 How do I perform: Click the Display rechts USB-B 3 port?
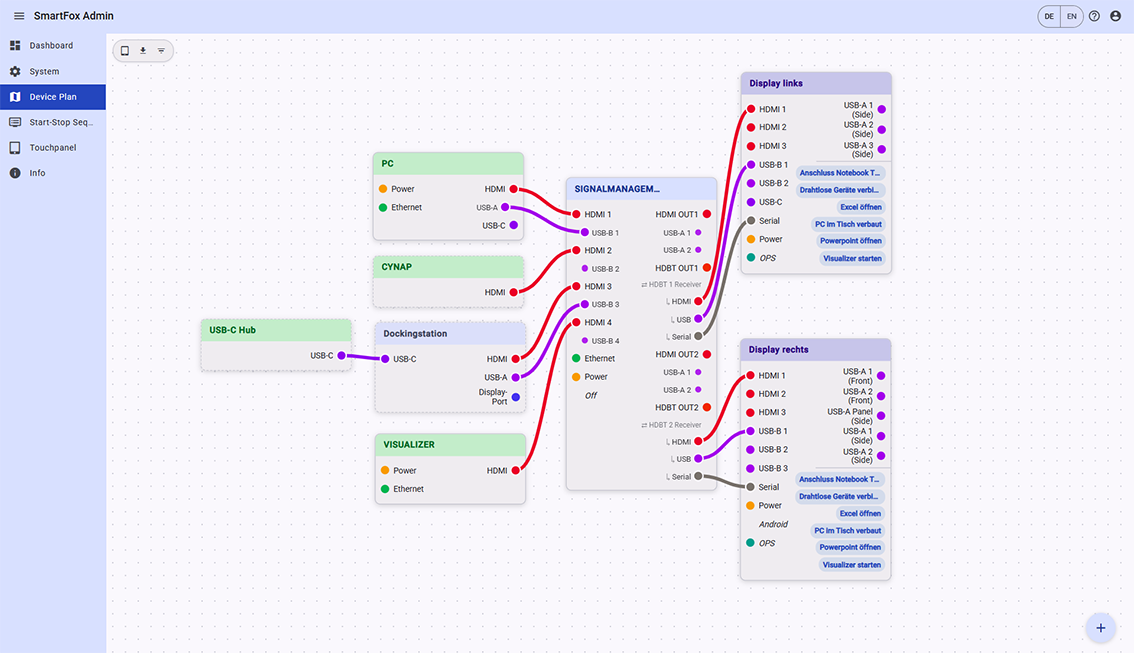tap(751, 469)
